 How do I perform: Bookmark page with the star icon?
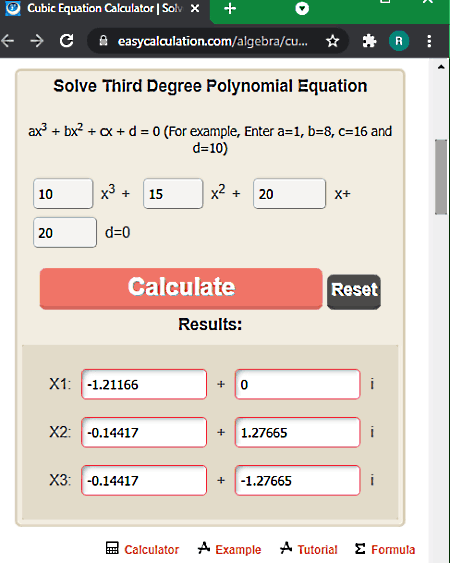tap(333, 41)
